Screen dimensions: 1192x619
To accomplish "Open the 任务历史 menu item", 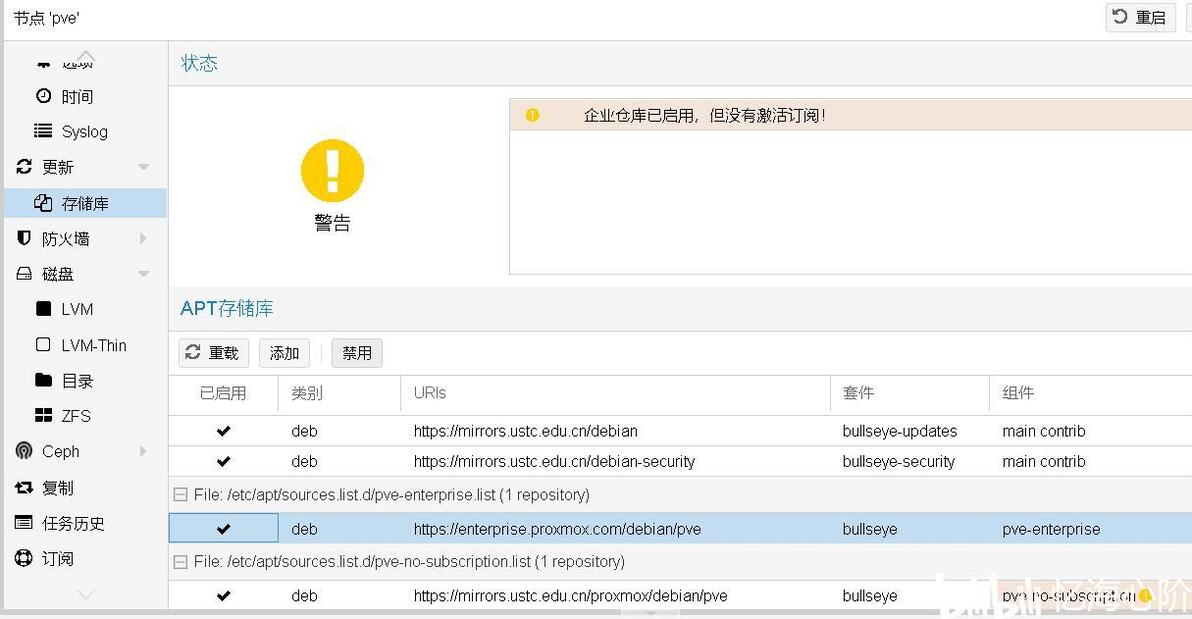I will (85, 523).
